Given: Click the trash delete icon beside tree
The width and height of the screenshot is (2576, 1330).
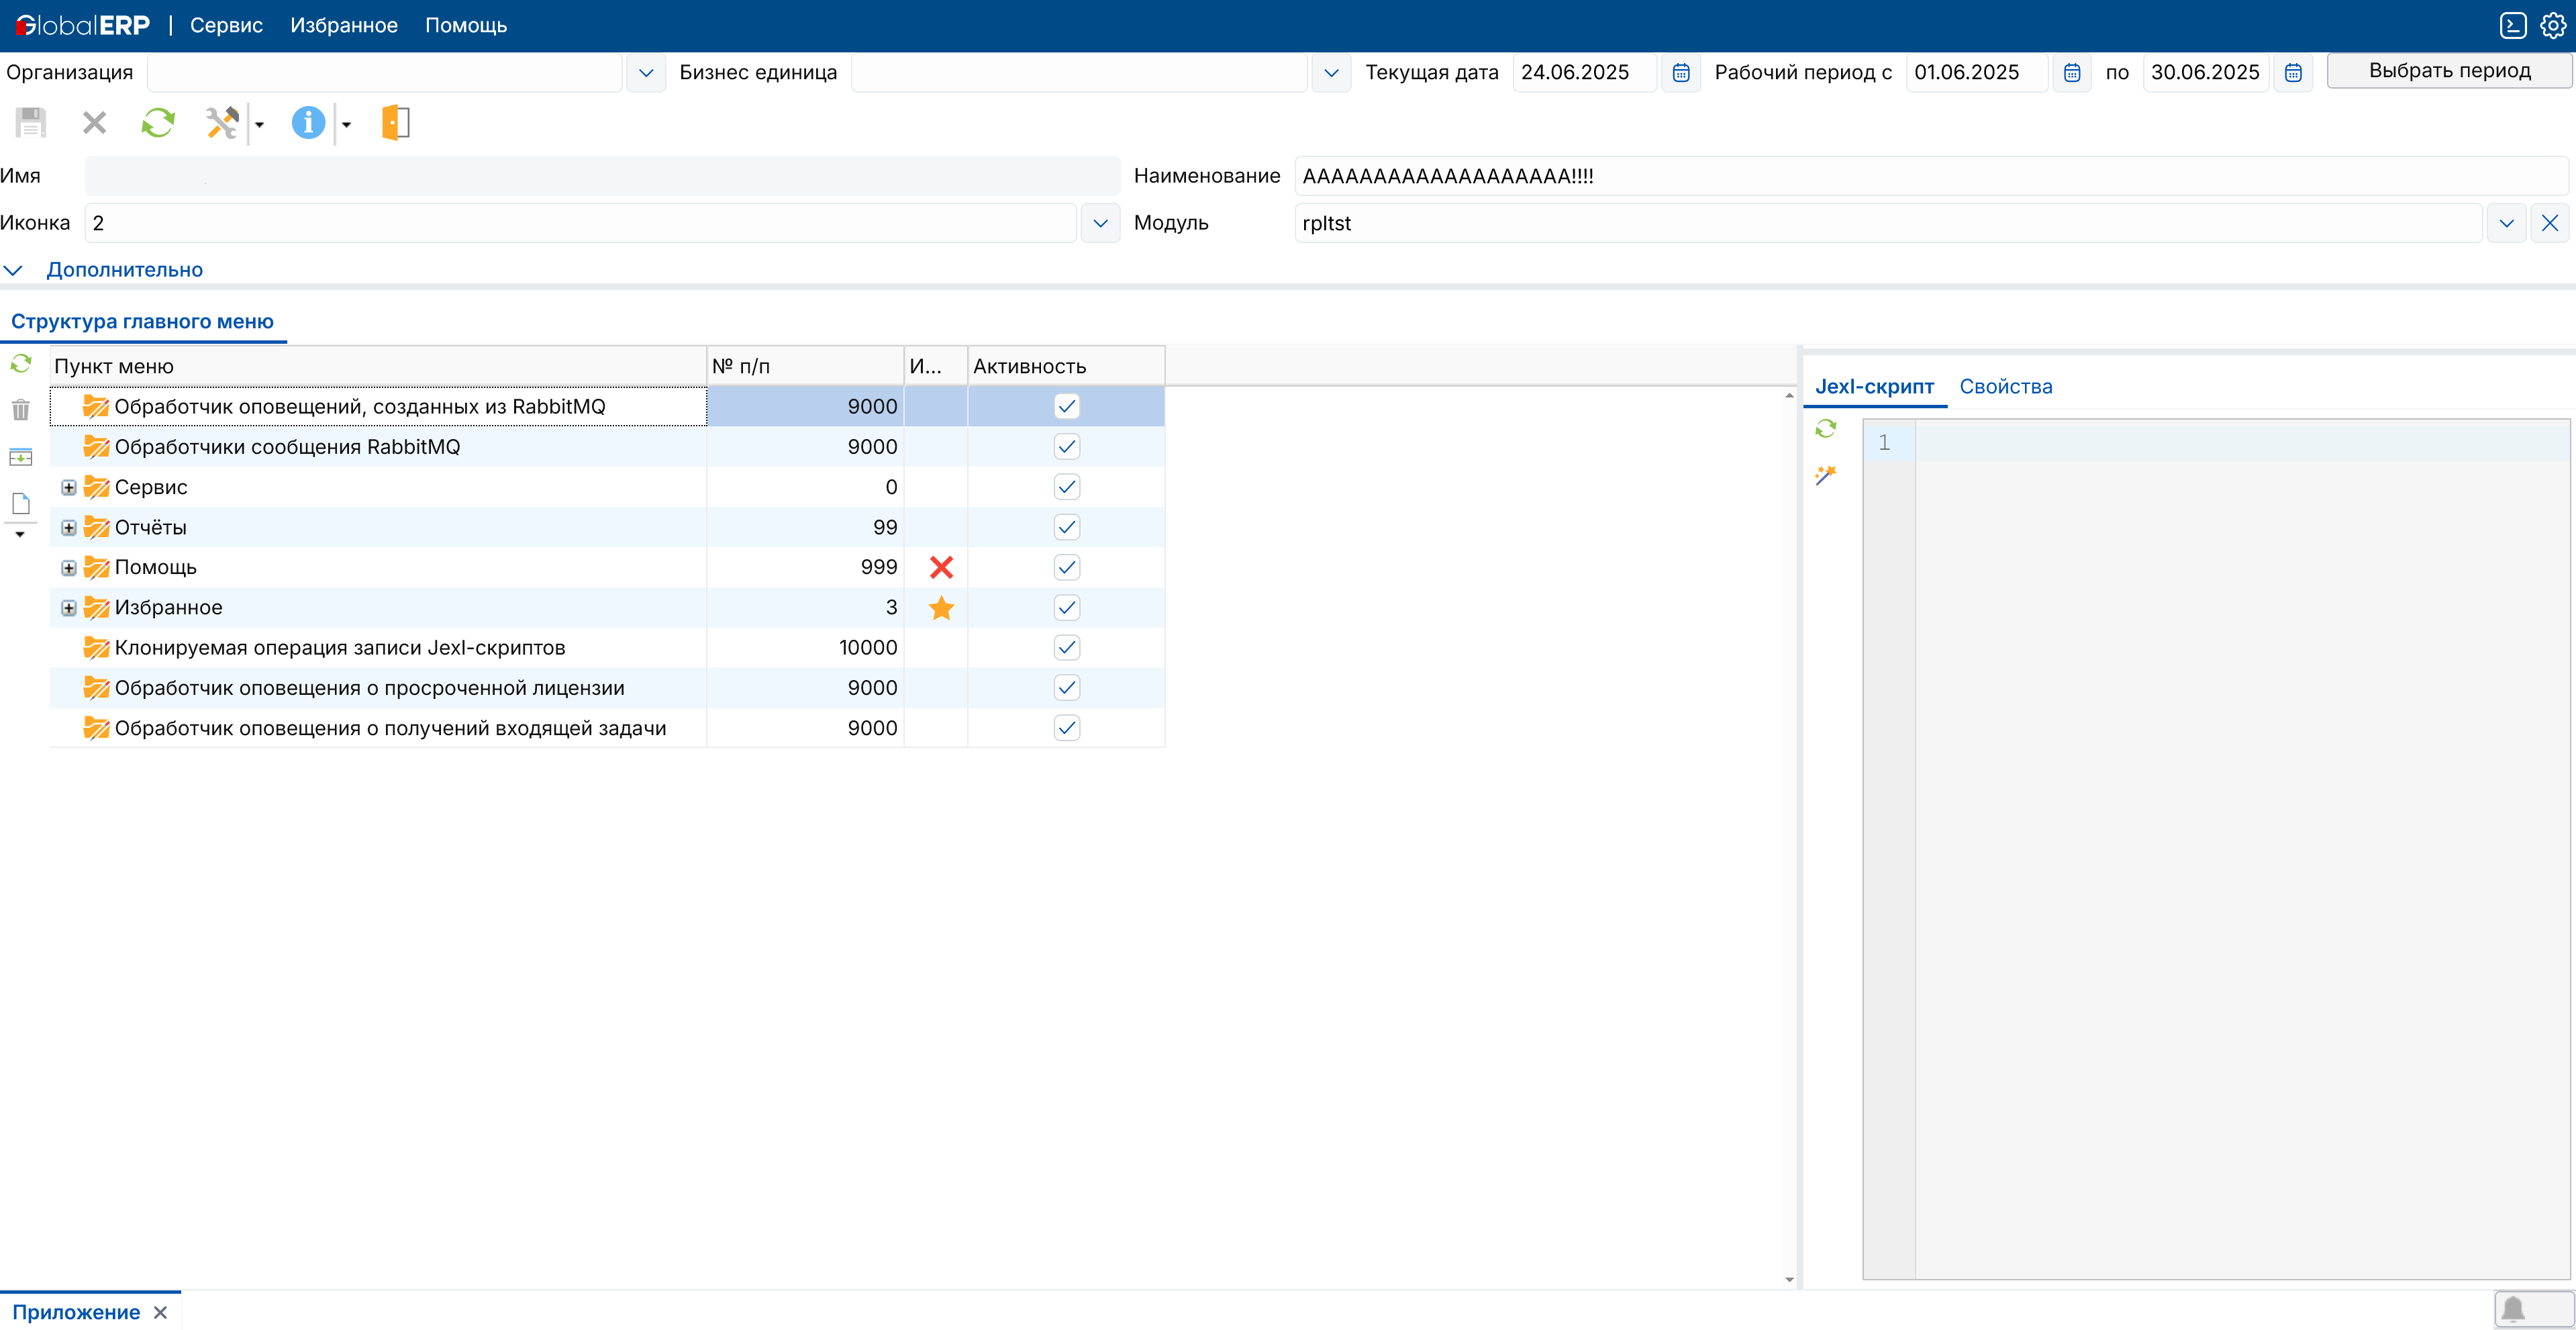Looking at the screenshot, I should click(x=21, y=410).
